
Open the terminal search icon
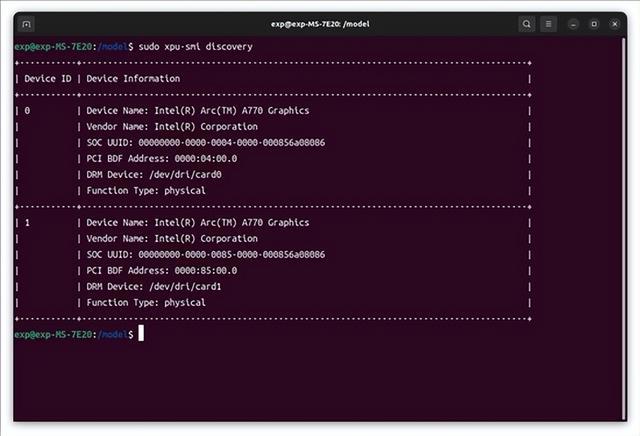[527, 24]
